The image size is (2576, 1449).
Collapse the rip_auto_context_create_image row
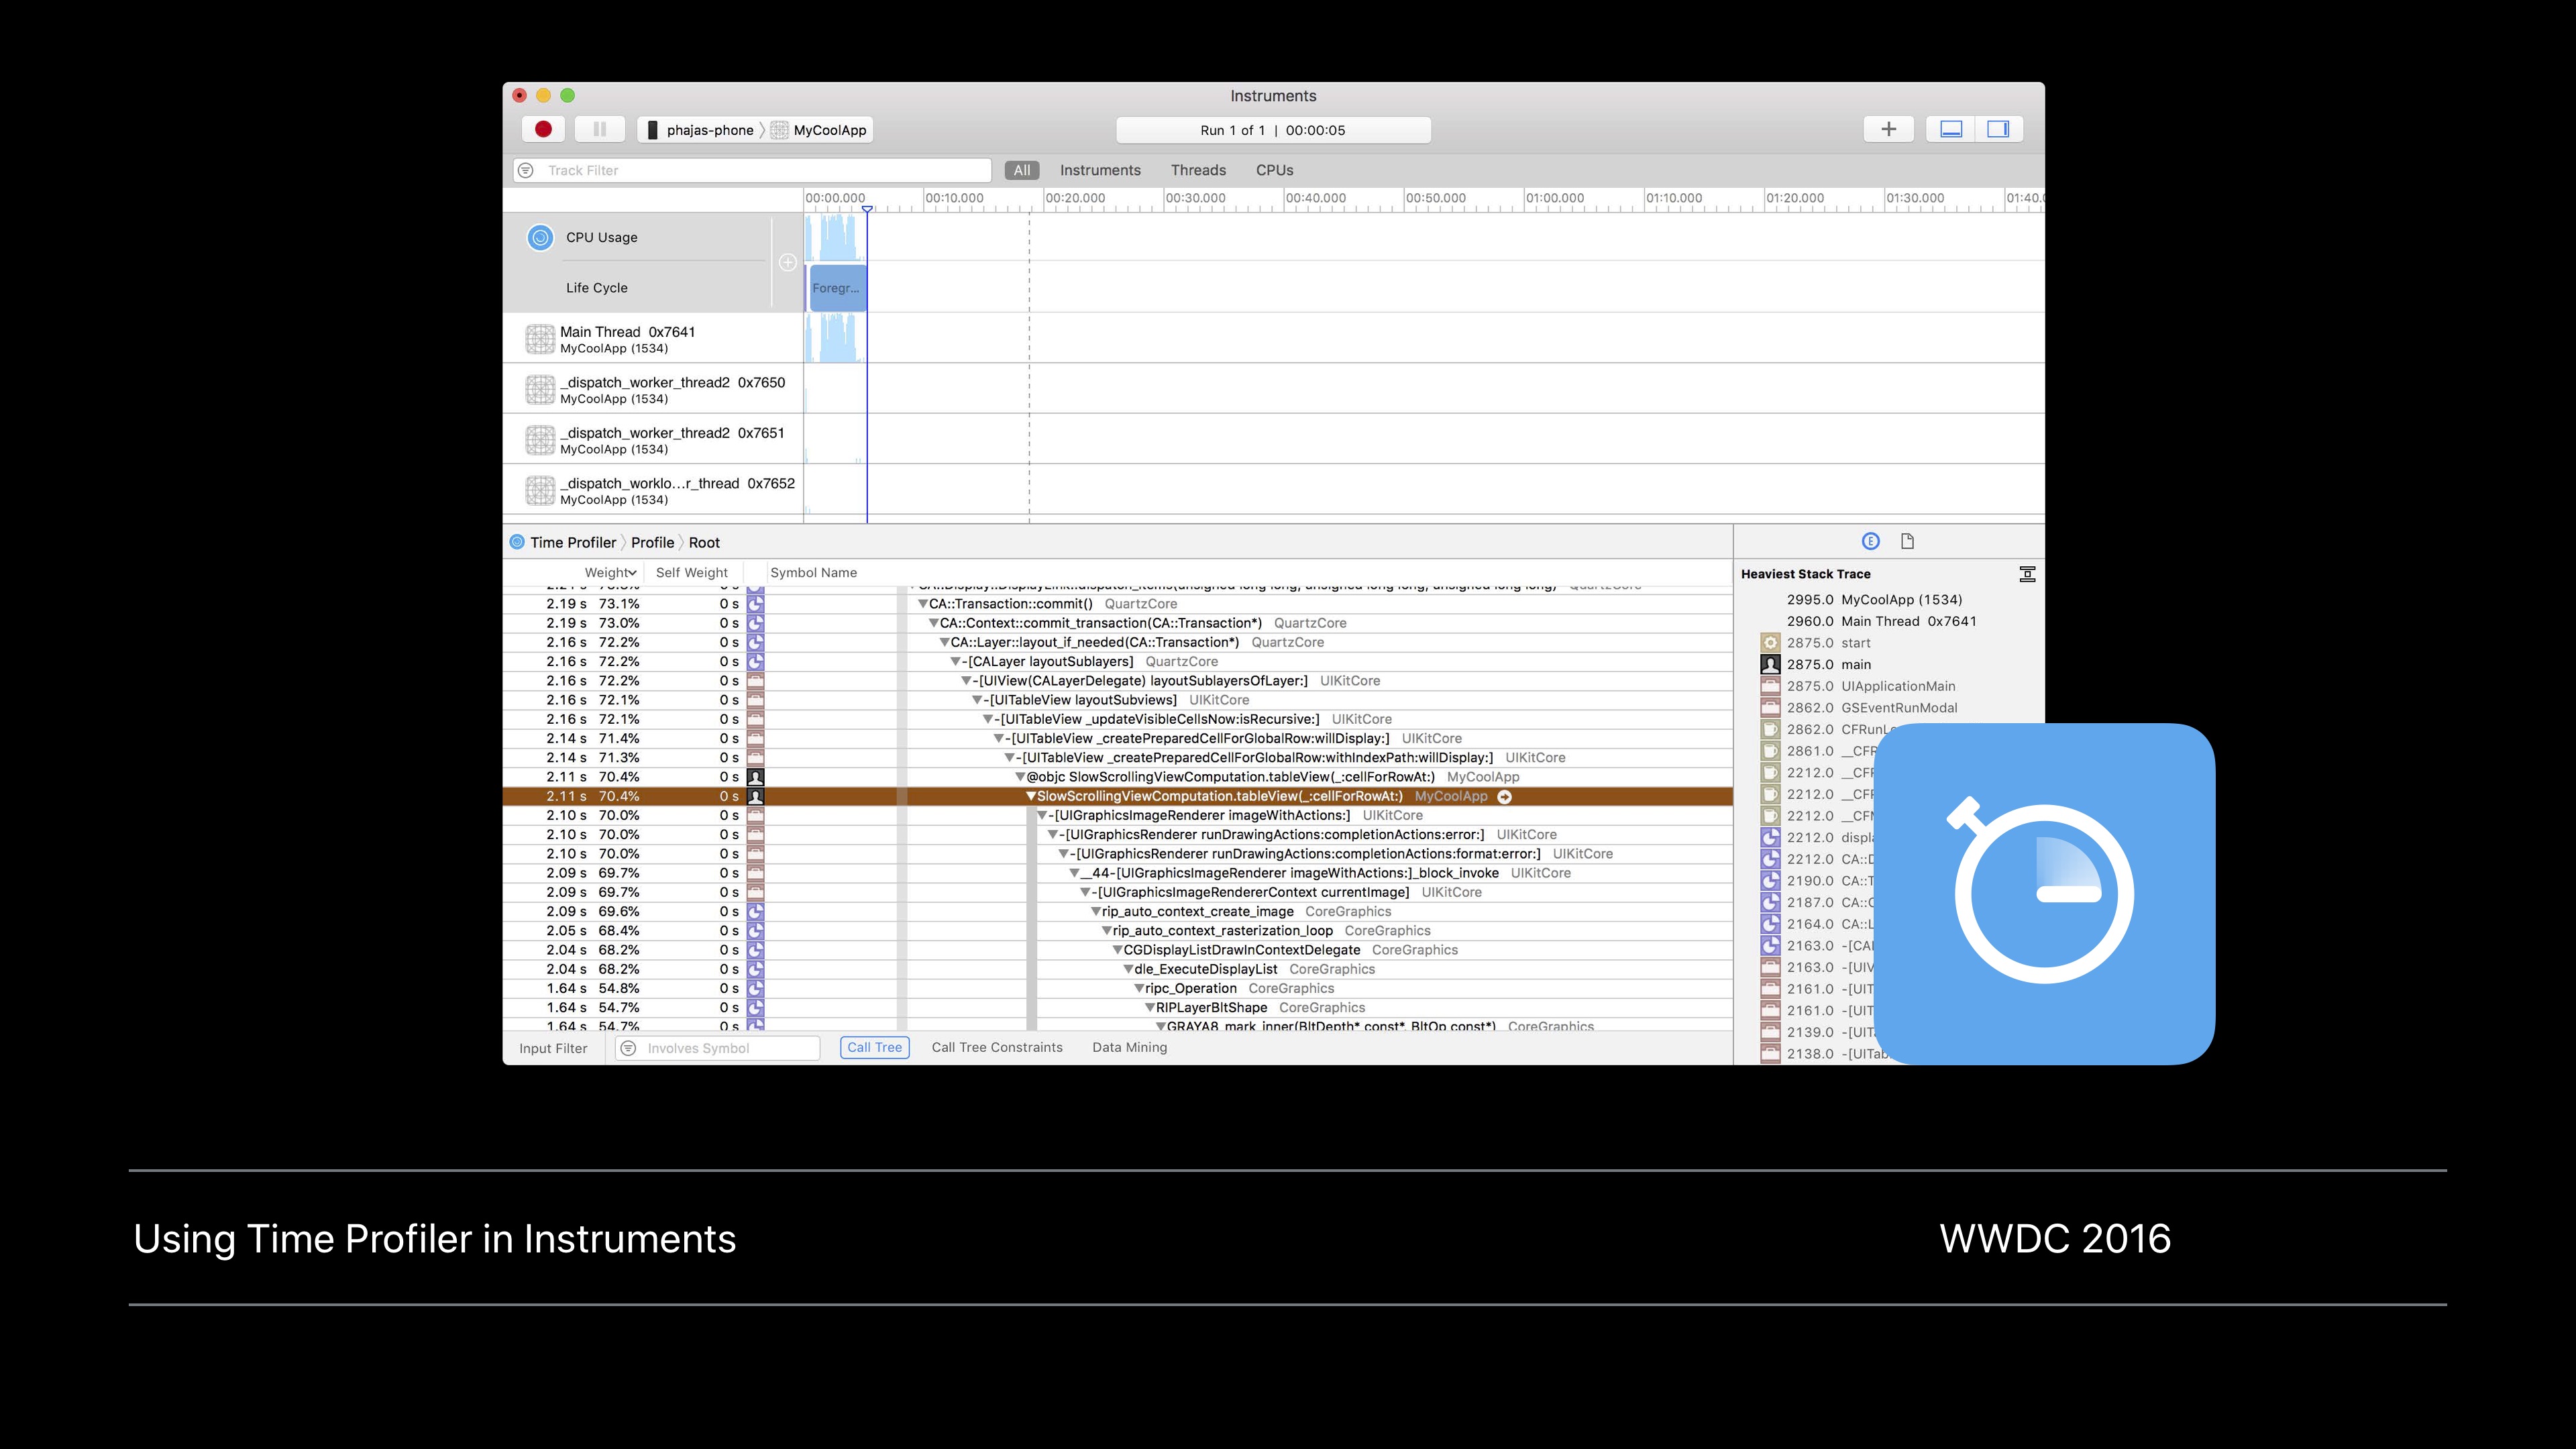point(1096,912)
